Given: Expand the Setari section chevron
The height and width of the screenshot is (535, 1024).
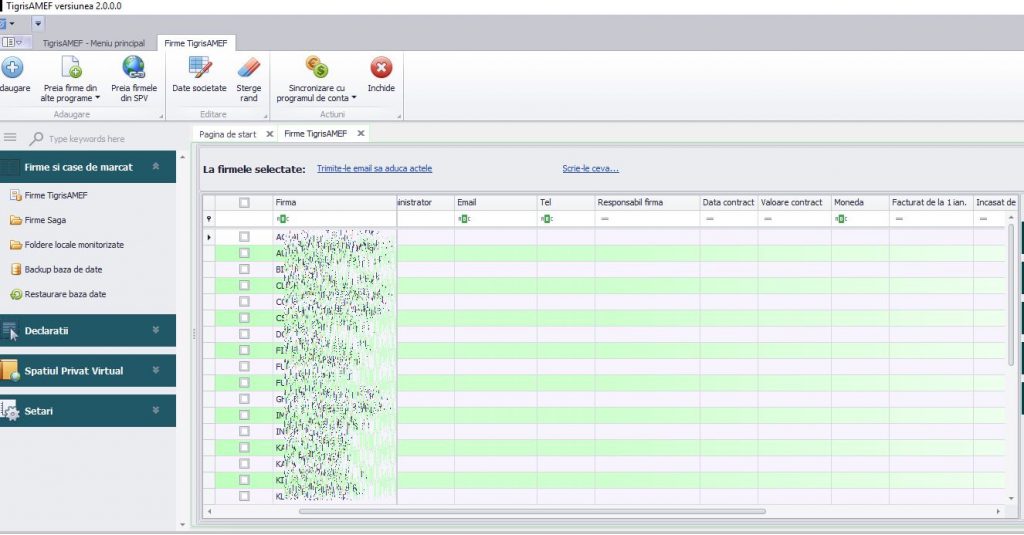Looking at the screenshot, I should (155, 411).
